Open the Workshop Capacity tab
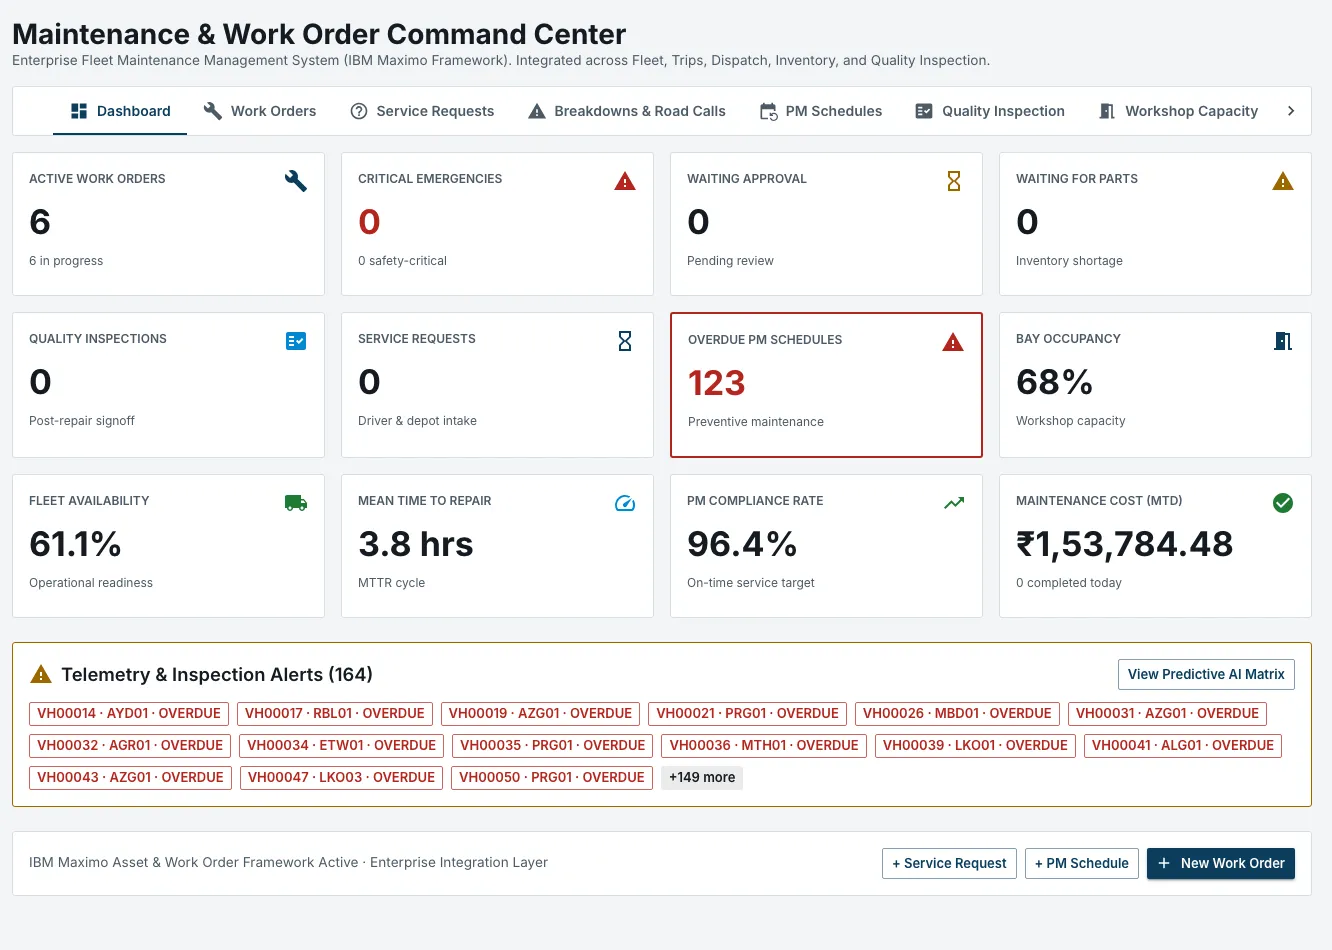This screenshot has height=950, width=1332. point(1178,111)
